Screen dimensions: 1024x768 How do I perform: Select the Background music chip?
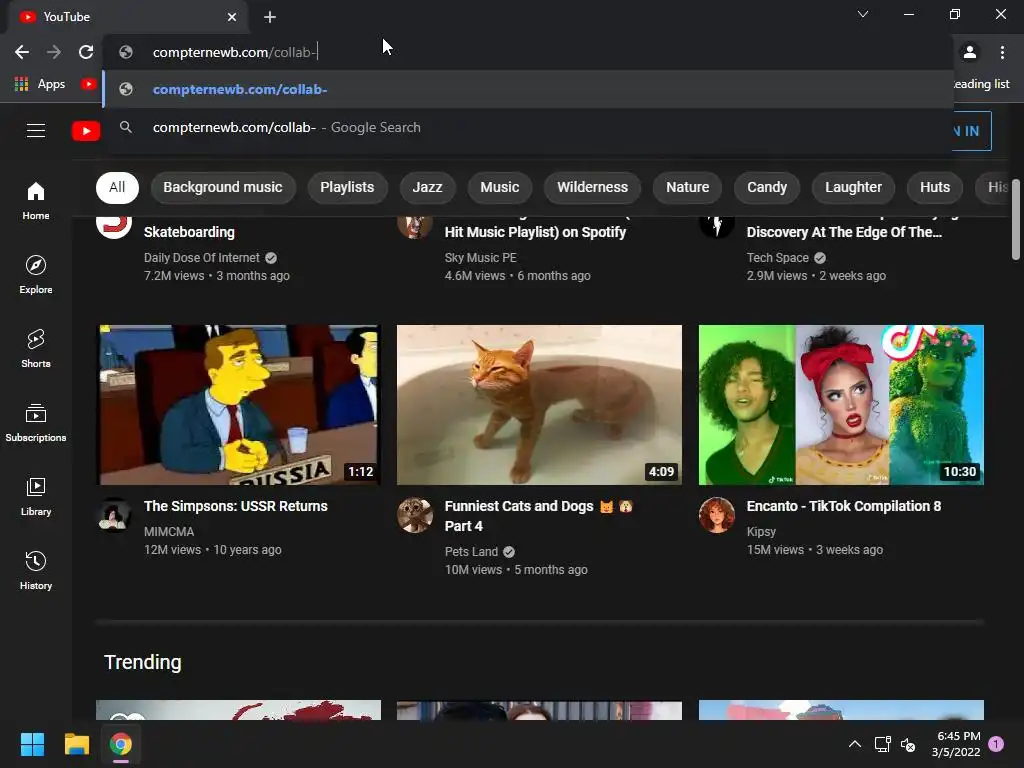tap(223, 187)
